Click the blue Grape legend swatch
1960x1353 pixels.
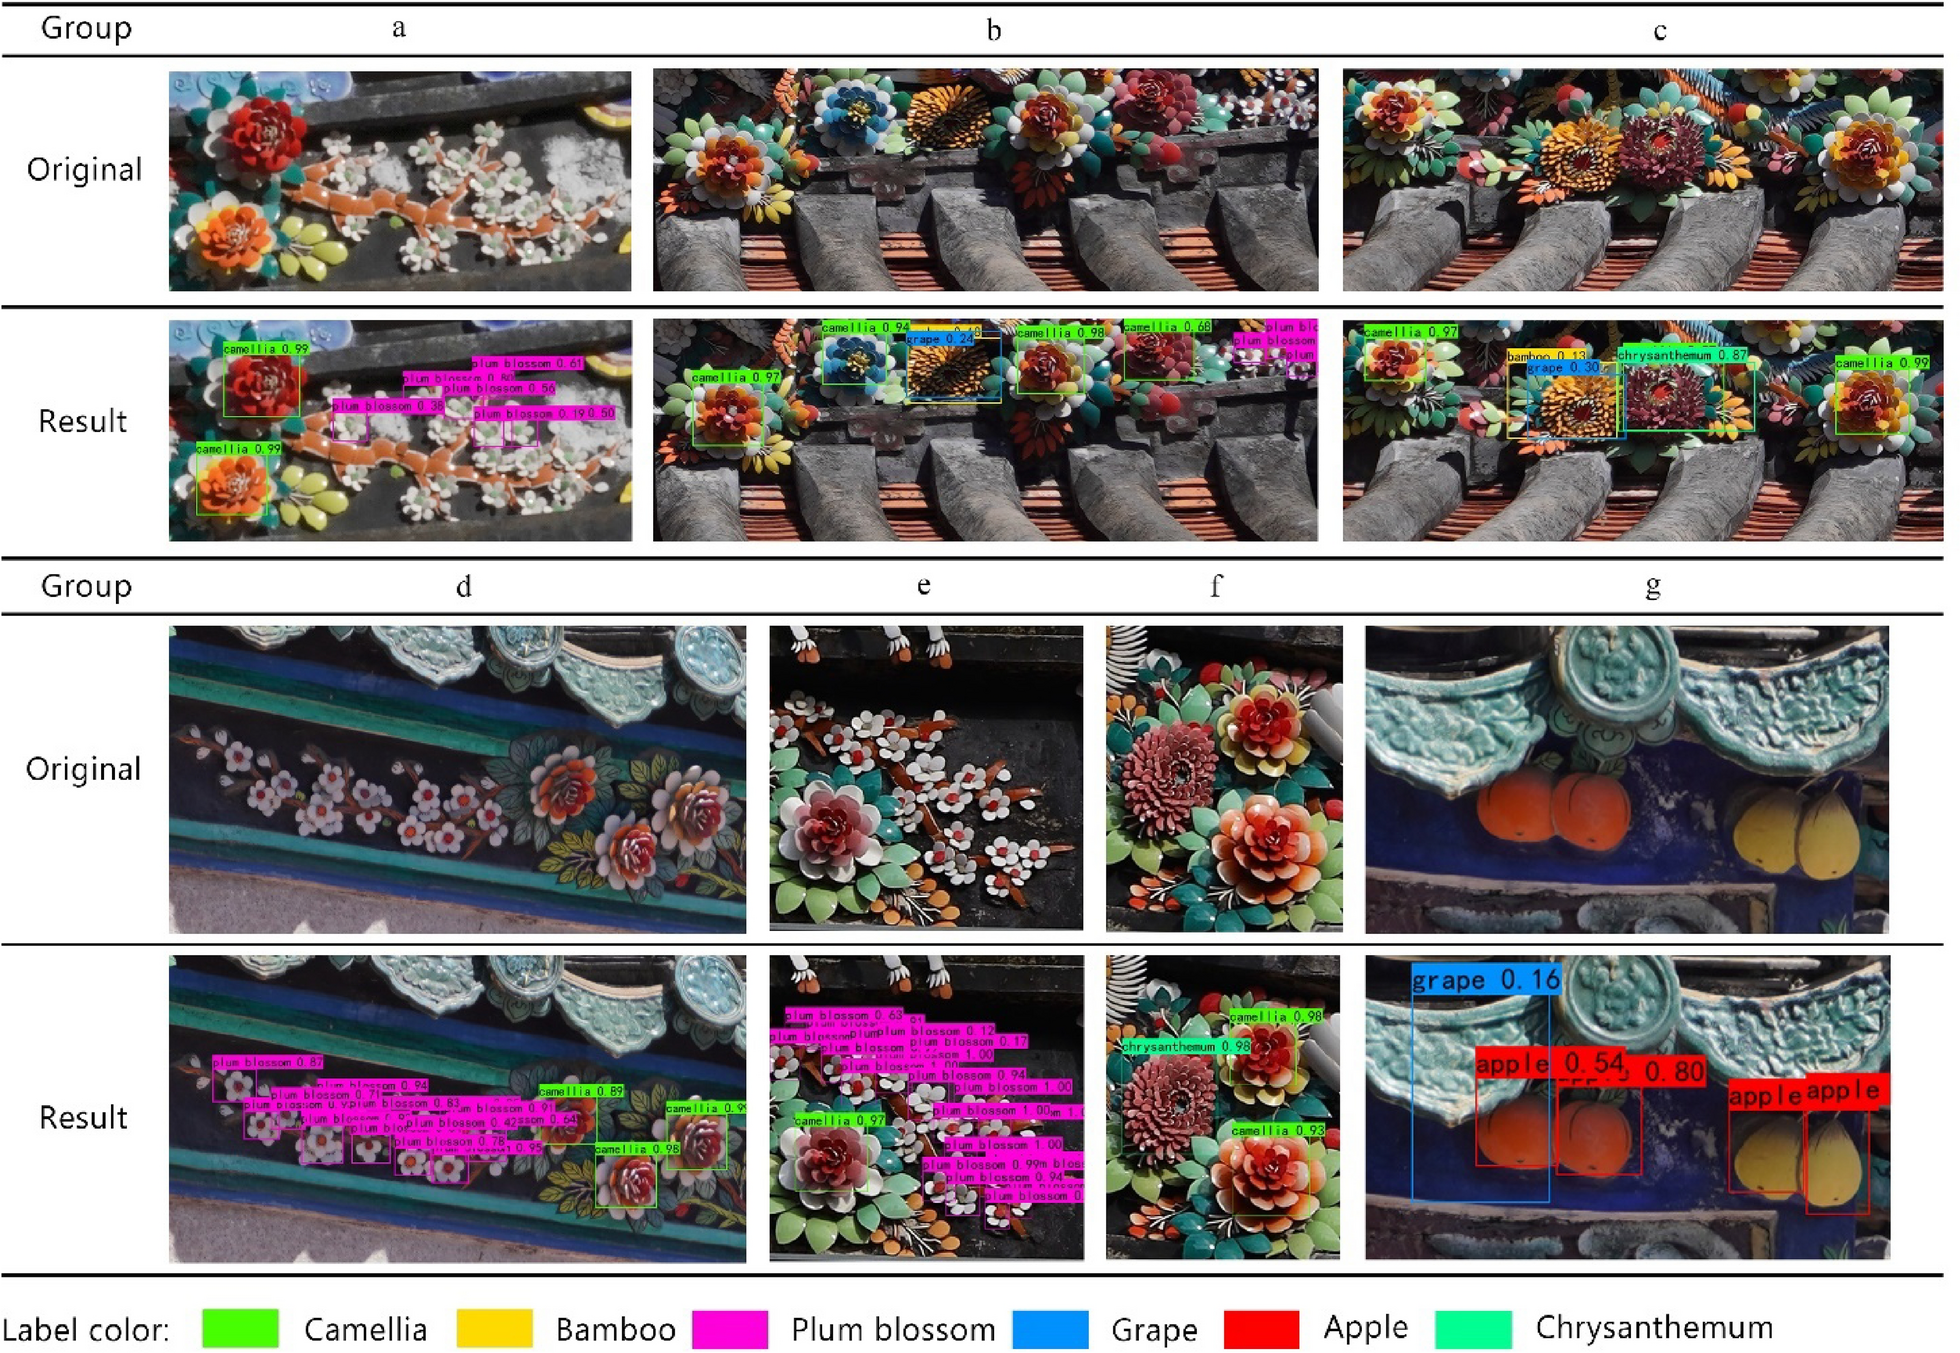coord(1050,1329)
